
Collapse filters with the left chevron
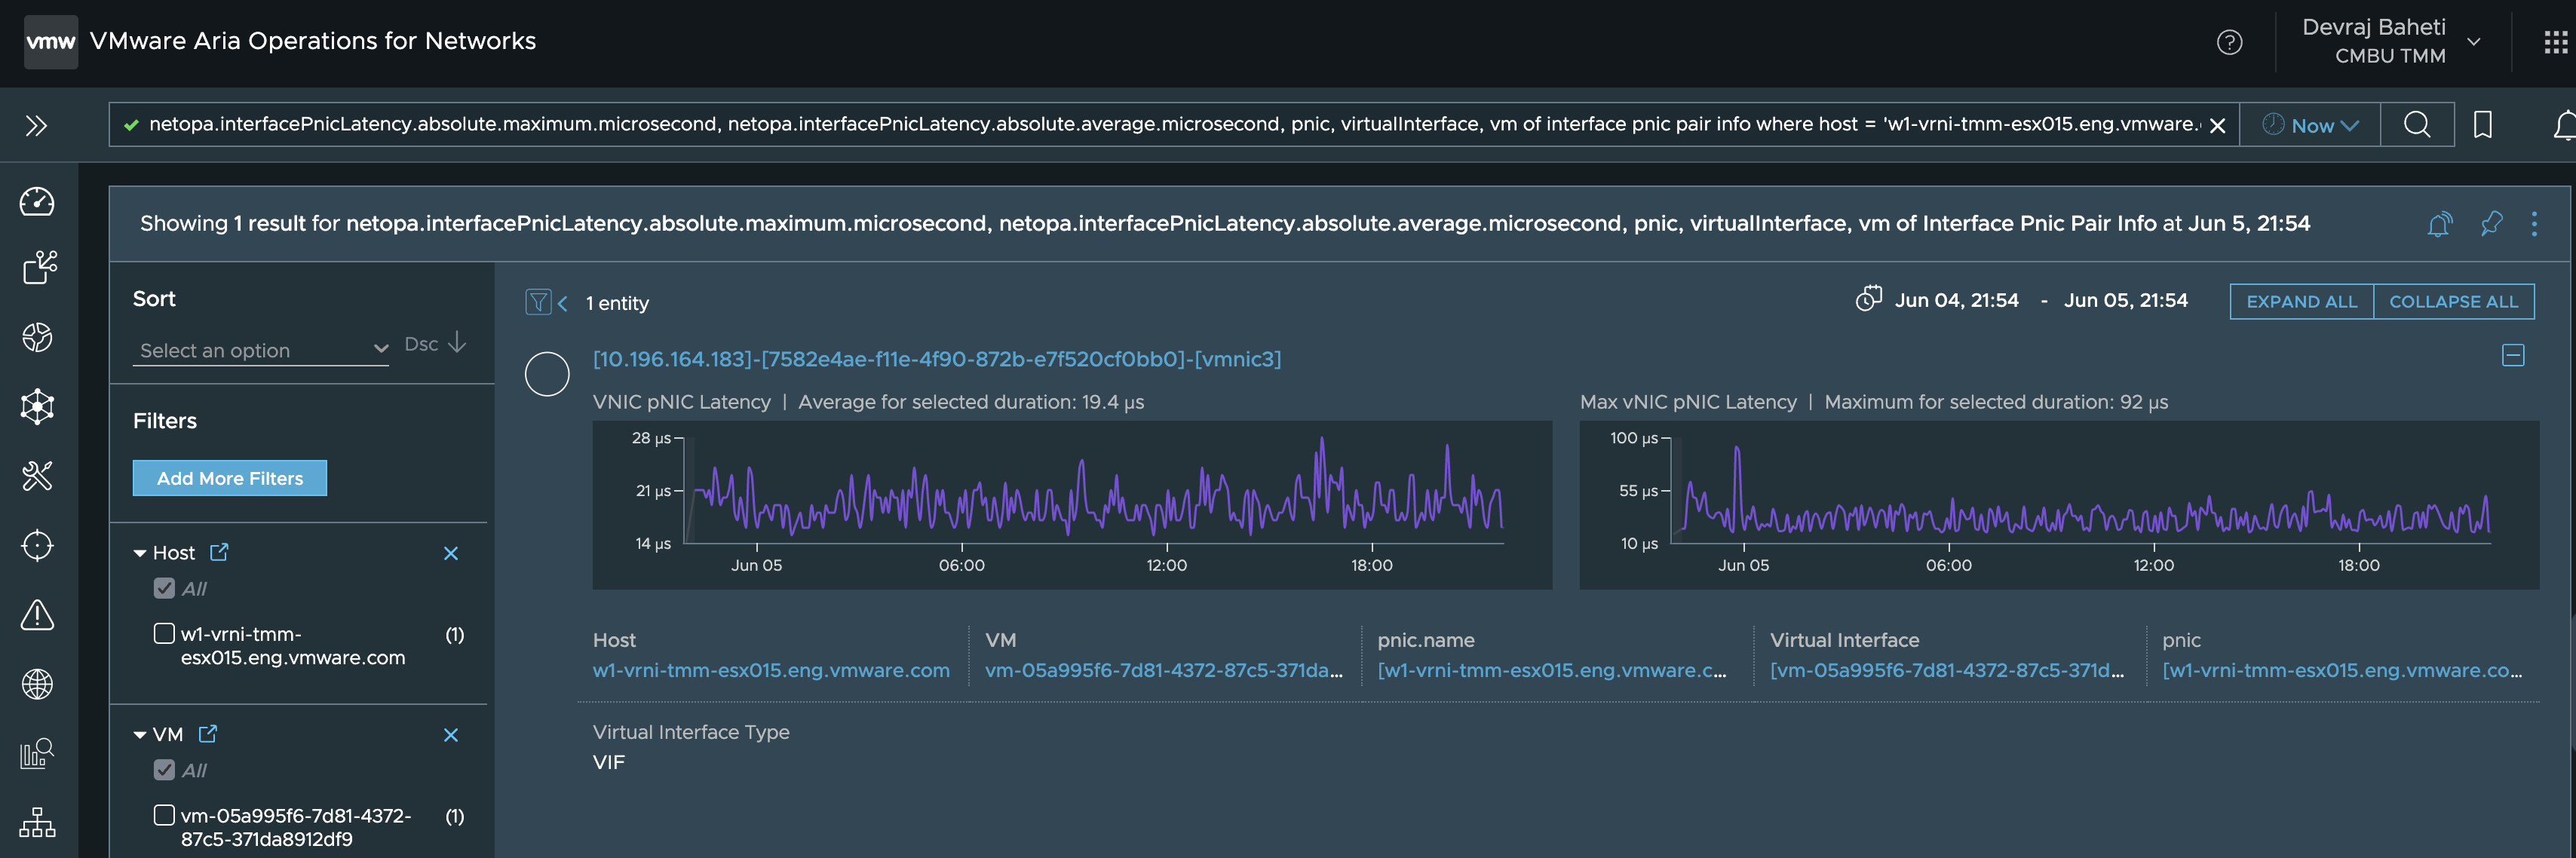[x=562, y=303]
